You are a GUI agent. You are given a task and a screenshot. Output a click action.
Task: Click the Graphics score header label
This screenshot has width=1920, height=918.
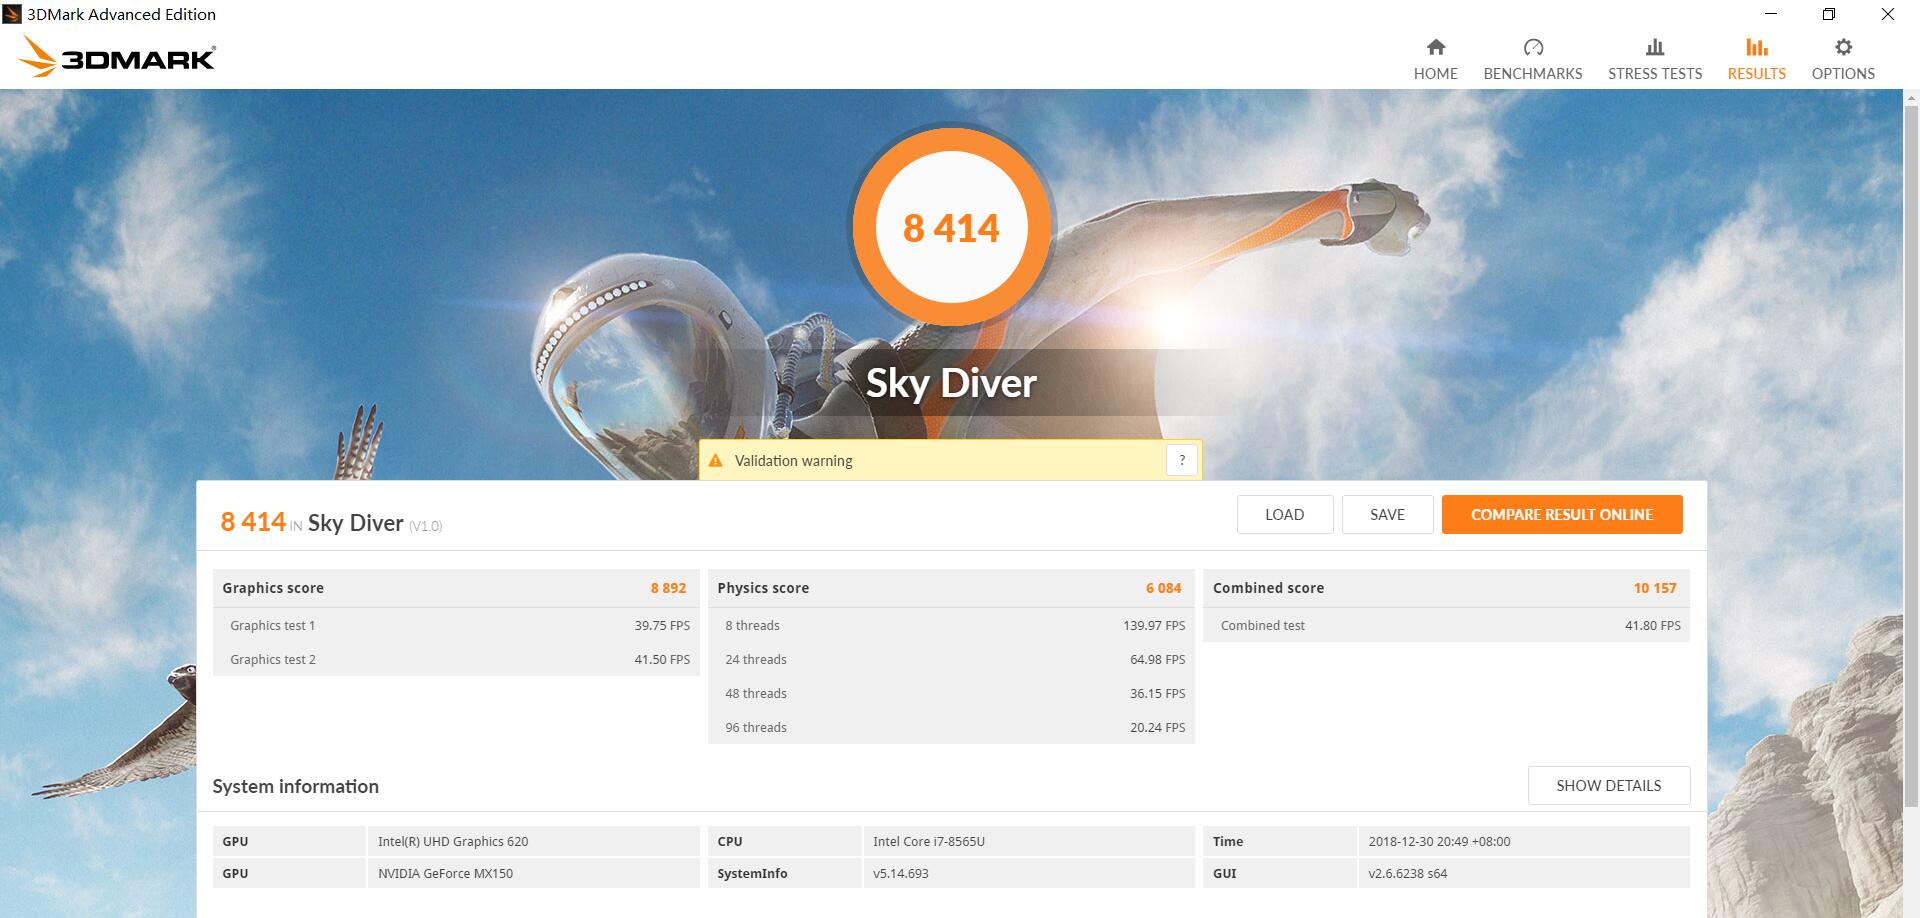click(x=273, y=588)
